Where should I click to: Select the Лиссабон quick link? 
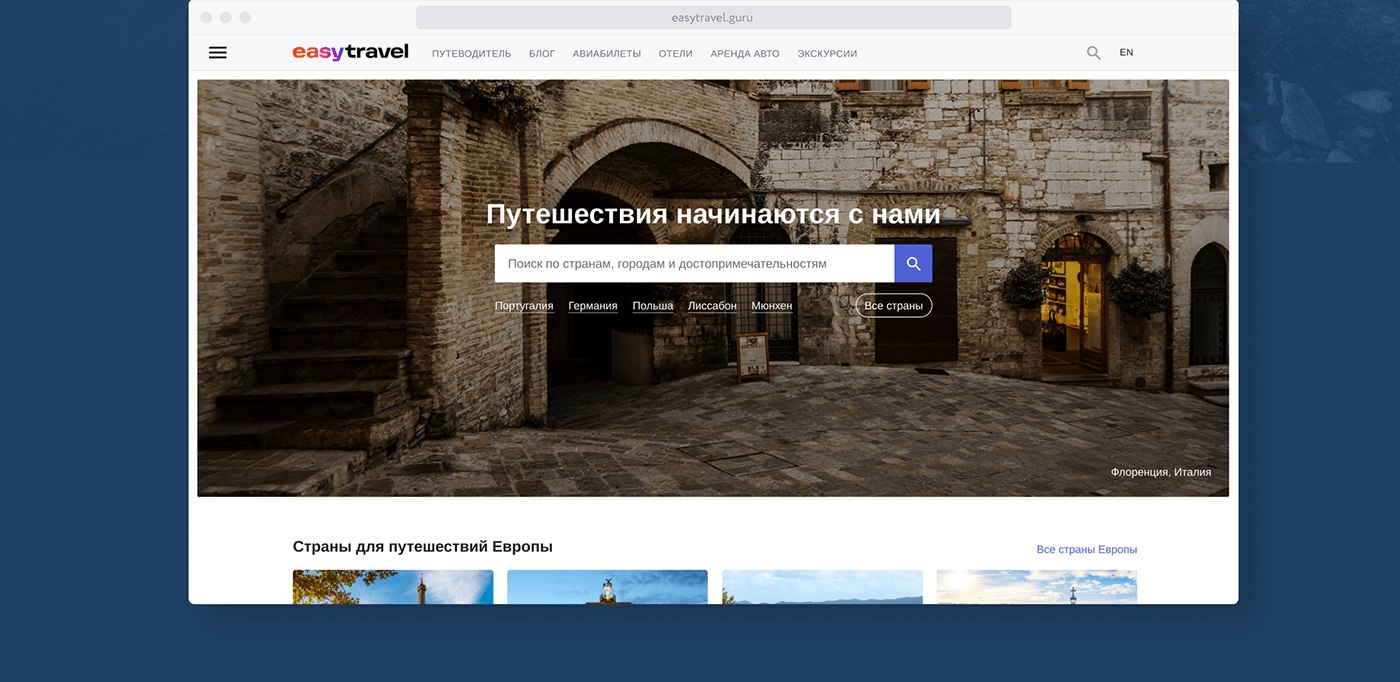point(712,306)
